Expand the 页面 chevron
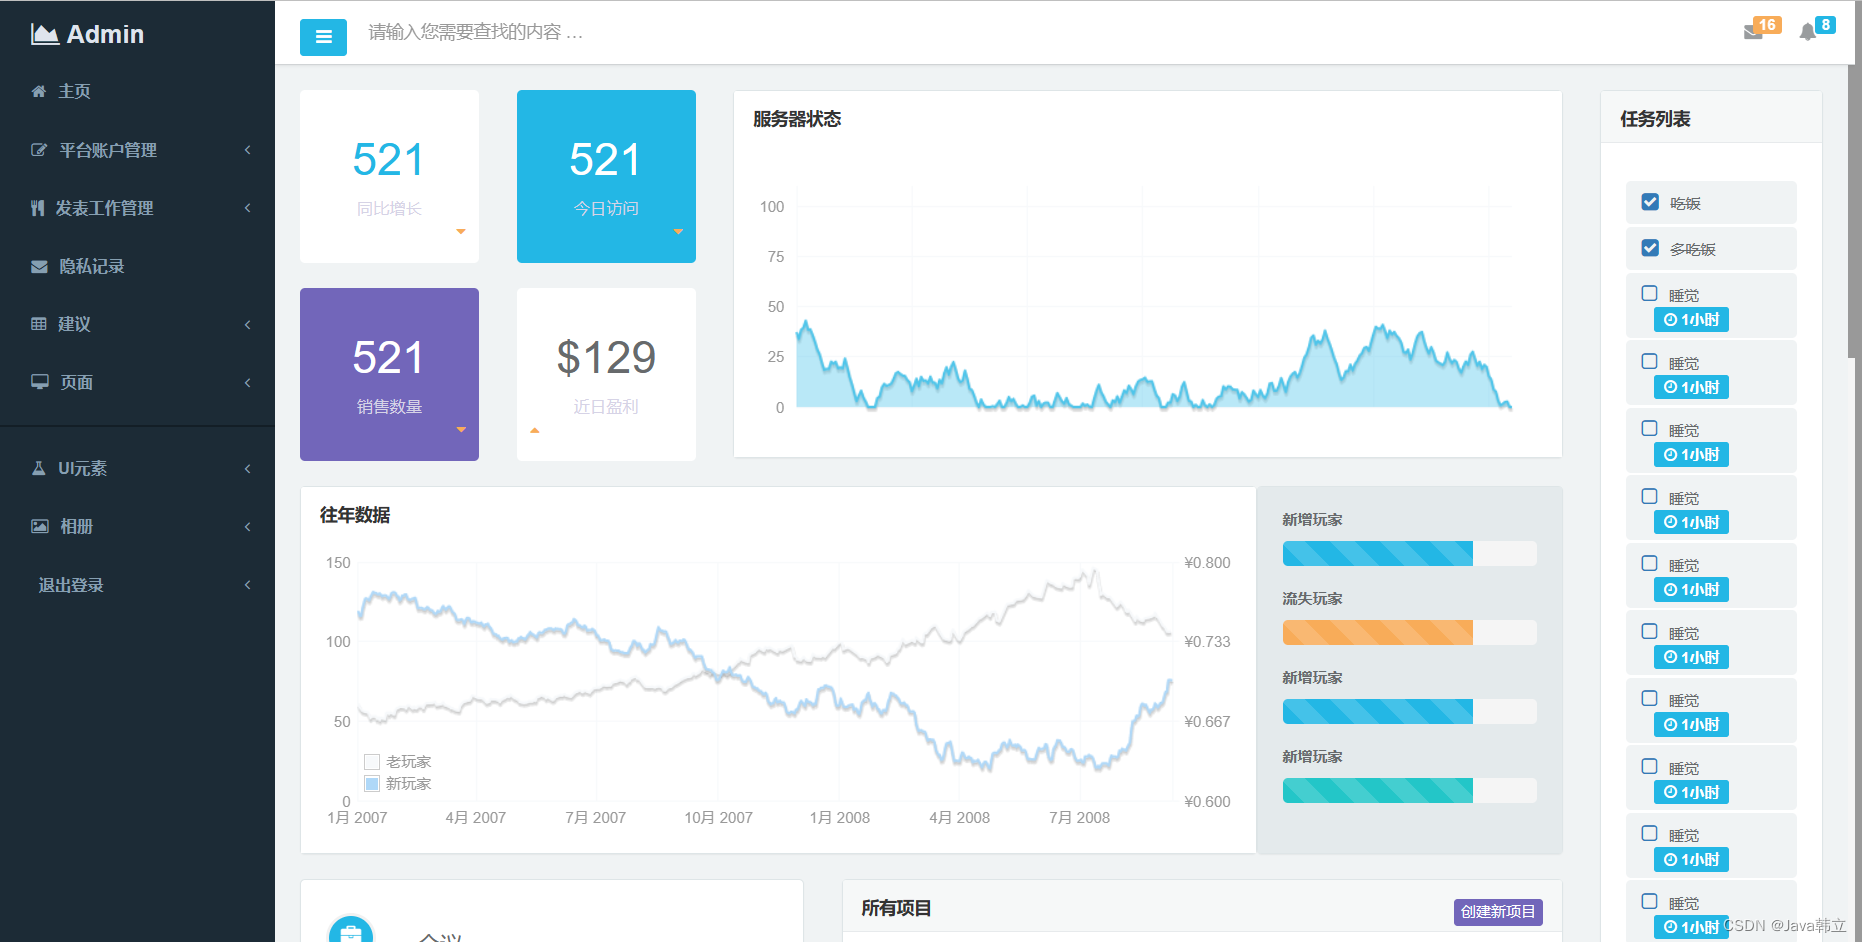The height and width of the screenshot is (942, 1862). [x=248, y=383]
